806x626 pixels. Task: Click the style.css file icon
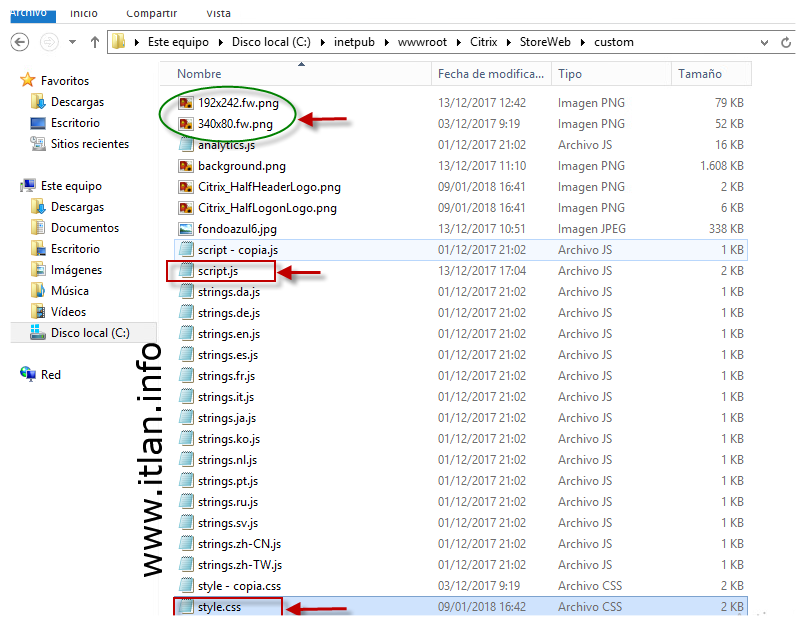pyautogui.click(x=186, y=607)
